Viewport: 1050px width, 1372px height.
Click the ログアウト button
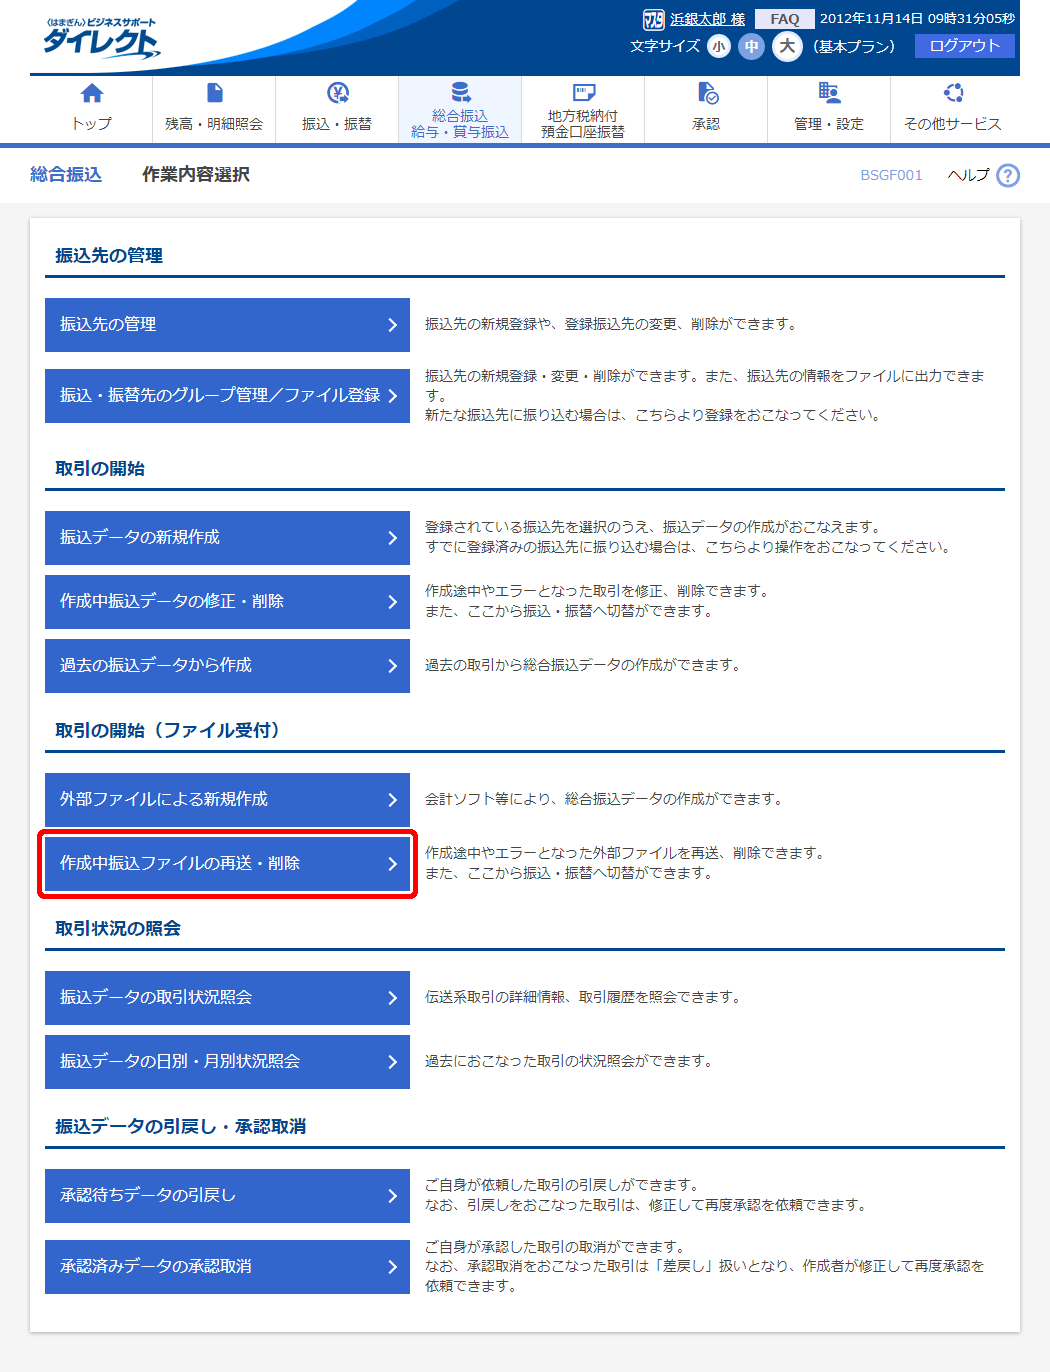965,46
